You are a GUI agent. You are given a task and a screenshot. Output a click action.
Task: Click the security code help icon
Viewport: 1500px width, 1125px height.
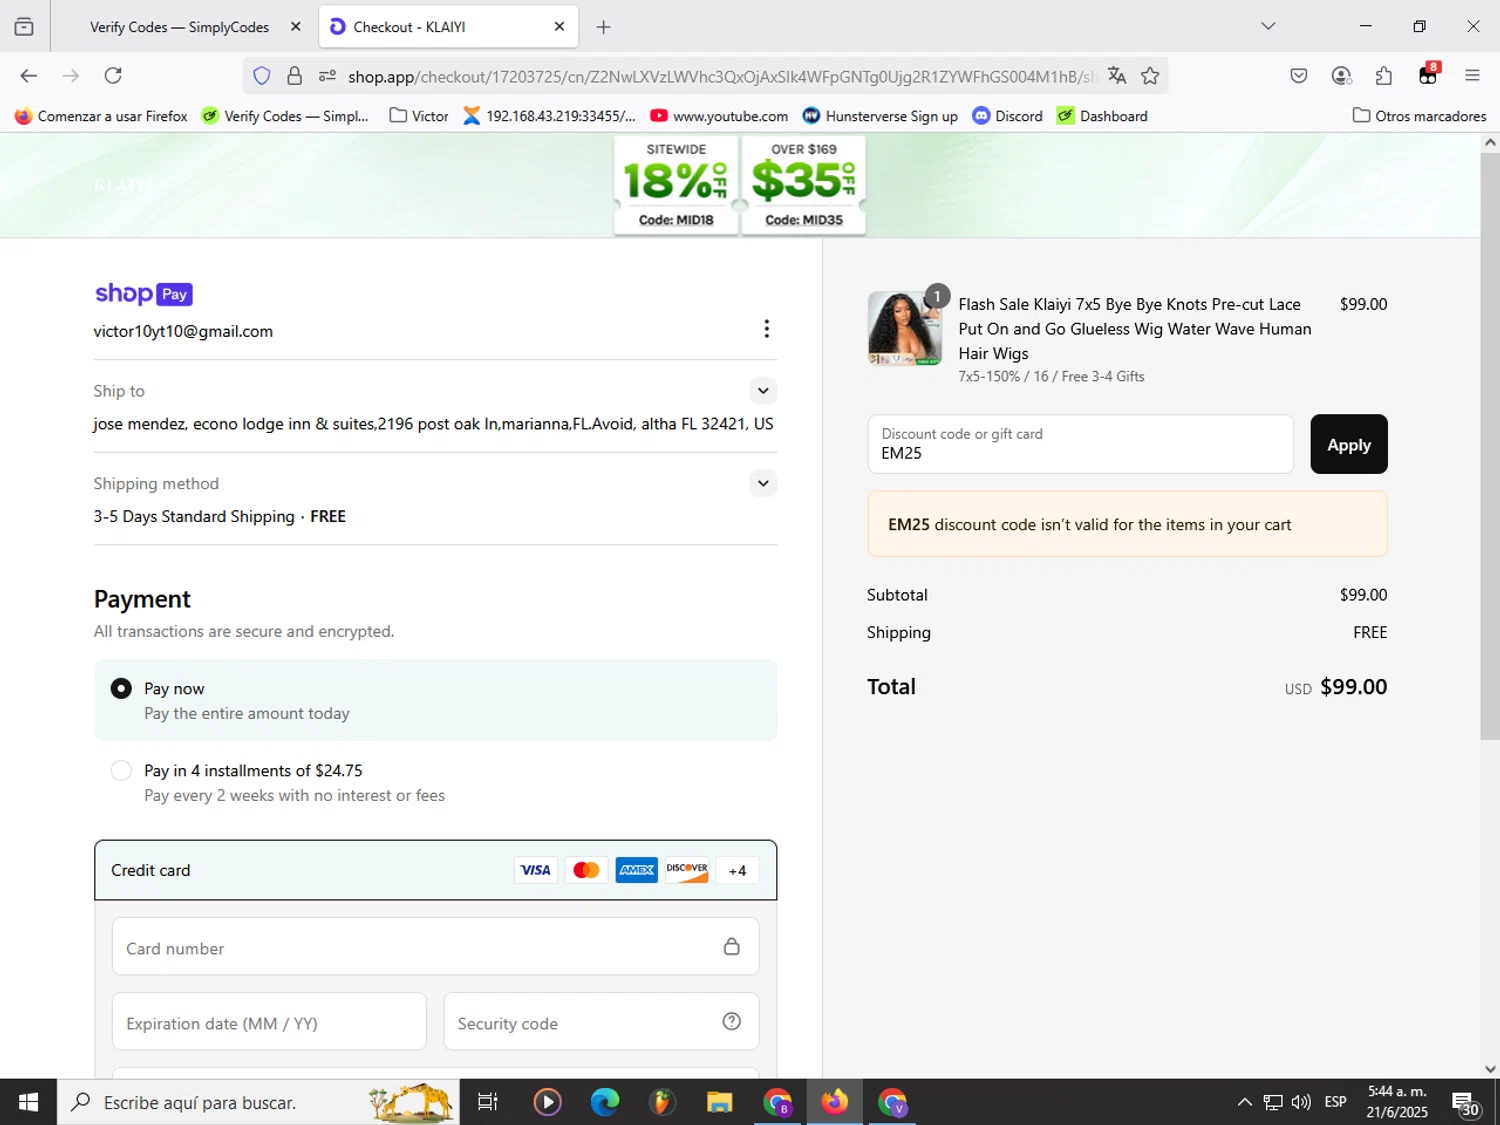732,1022
